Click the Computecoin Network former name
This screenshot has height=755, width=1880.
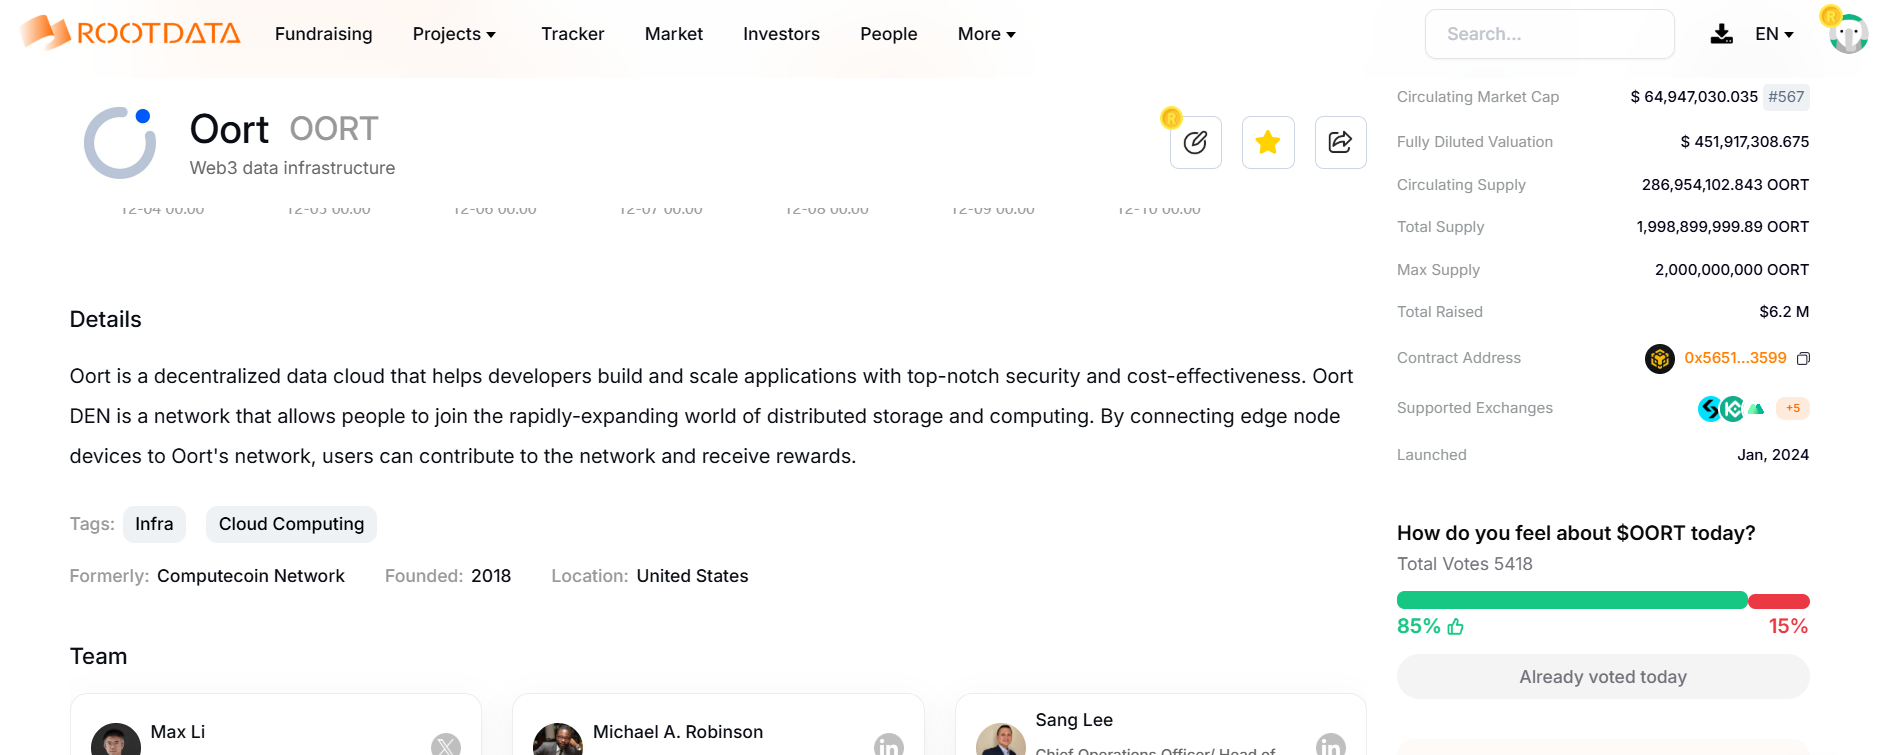(x=250, y=576)
